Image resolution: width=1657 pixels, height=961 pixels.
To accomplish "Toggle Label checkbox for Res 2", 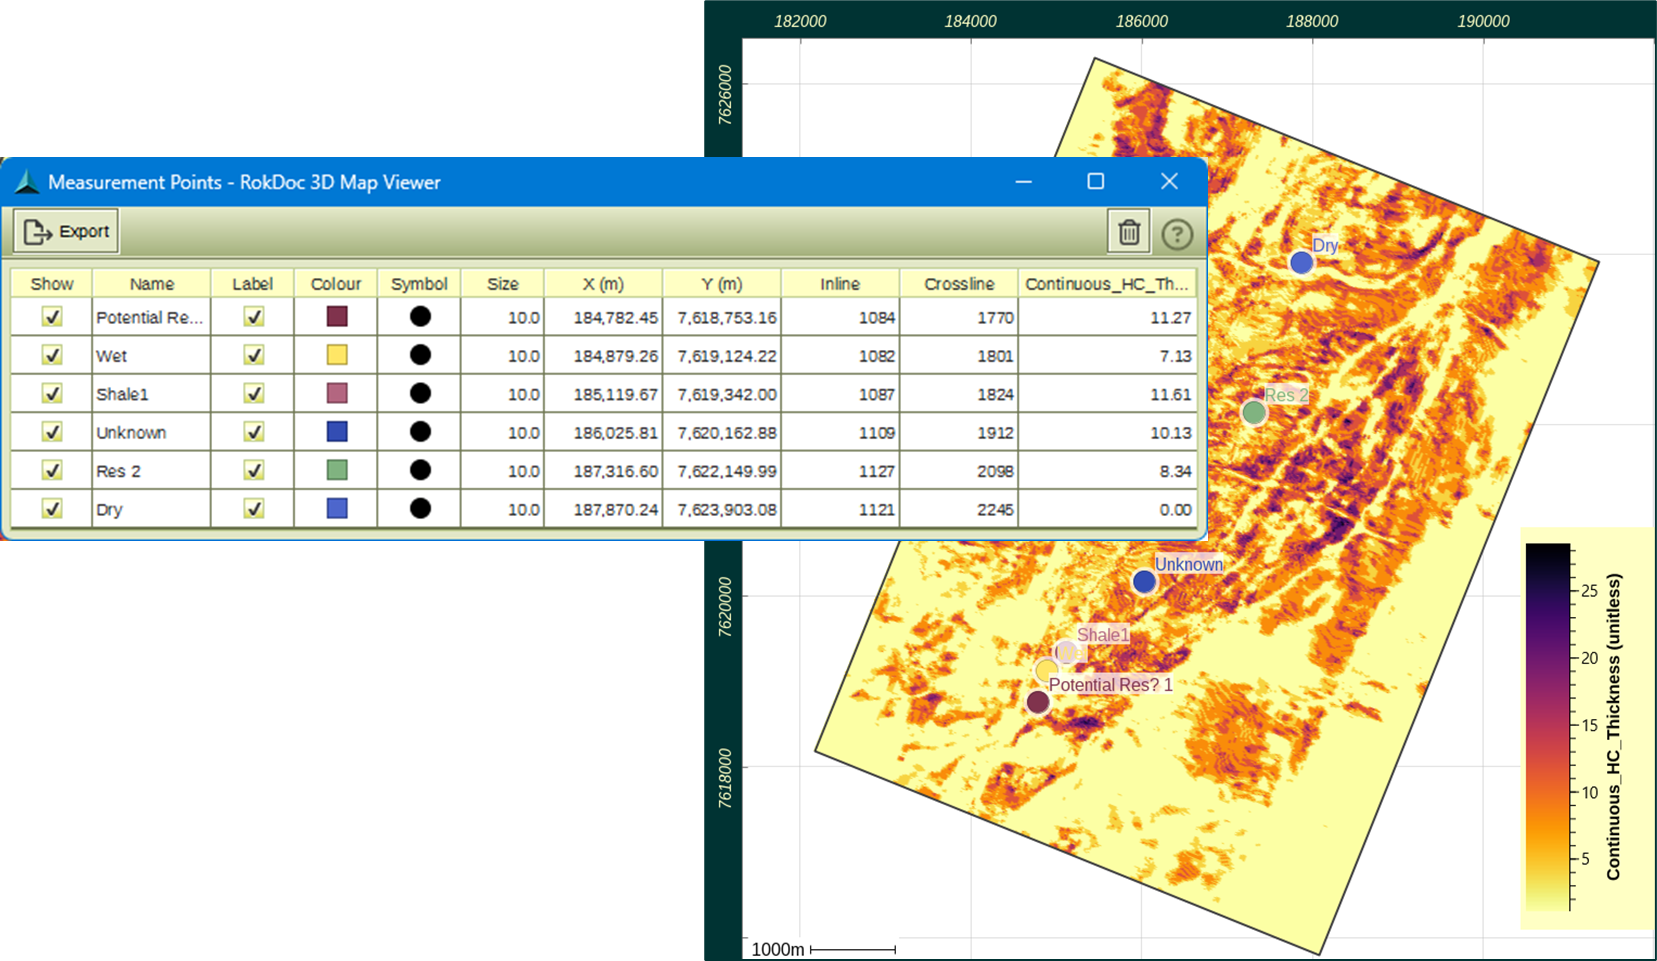I will coord(254,470).
